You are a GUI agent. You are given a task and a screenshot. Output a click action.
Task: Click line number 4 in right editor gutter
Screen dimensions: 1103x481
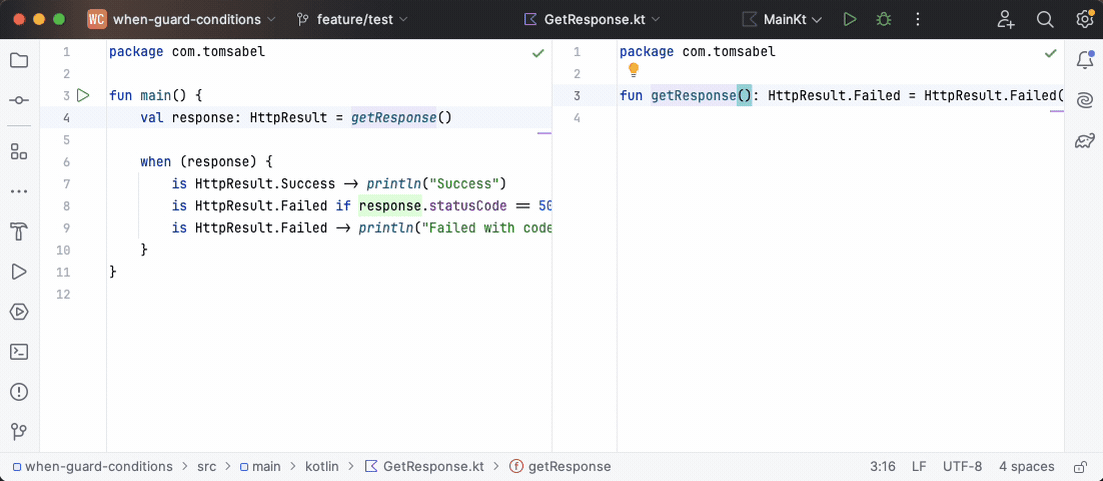coord(577,117)
